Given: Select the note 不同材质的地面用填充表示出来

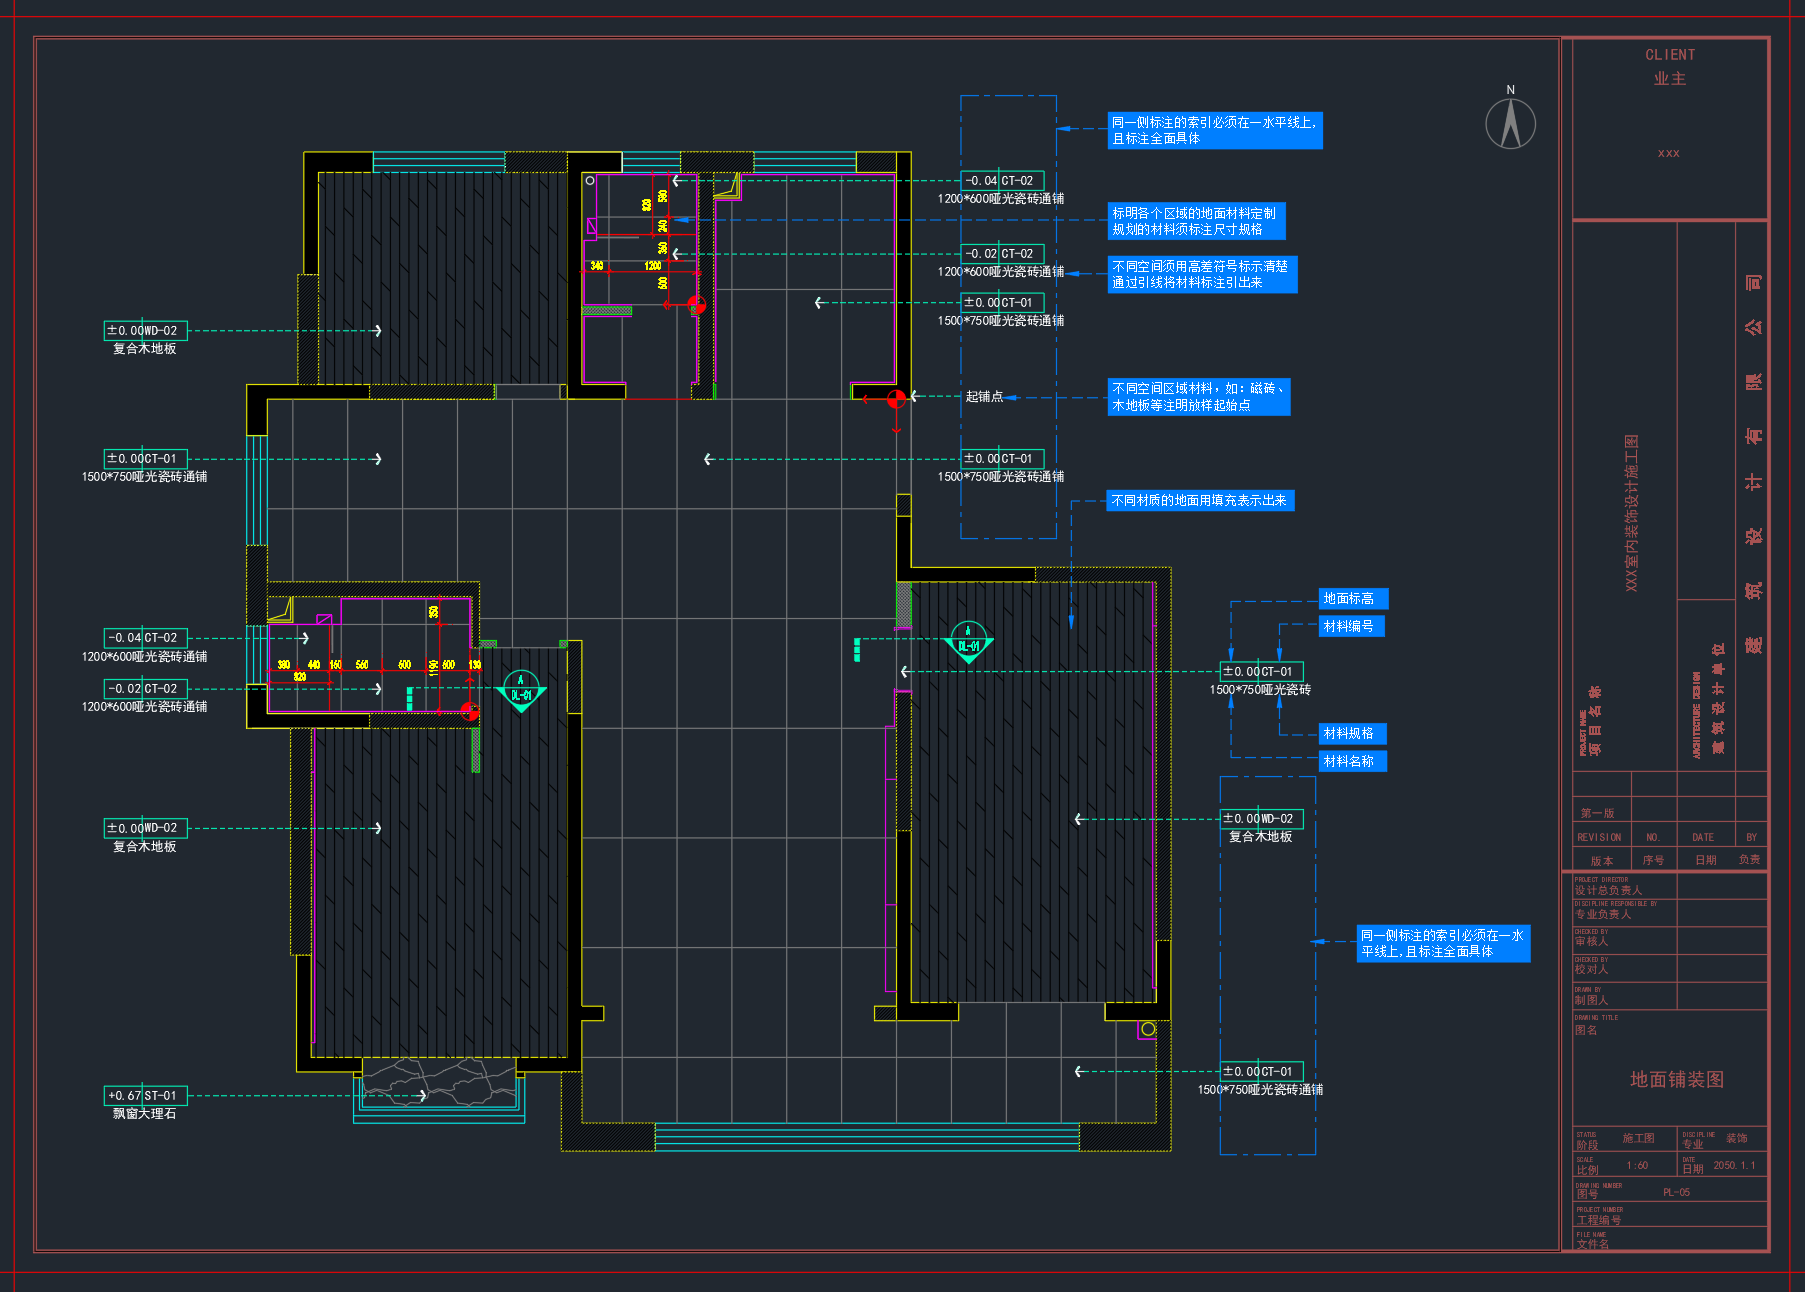Looking at the screenshot, I should 1200,501.
